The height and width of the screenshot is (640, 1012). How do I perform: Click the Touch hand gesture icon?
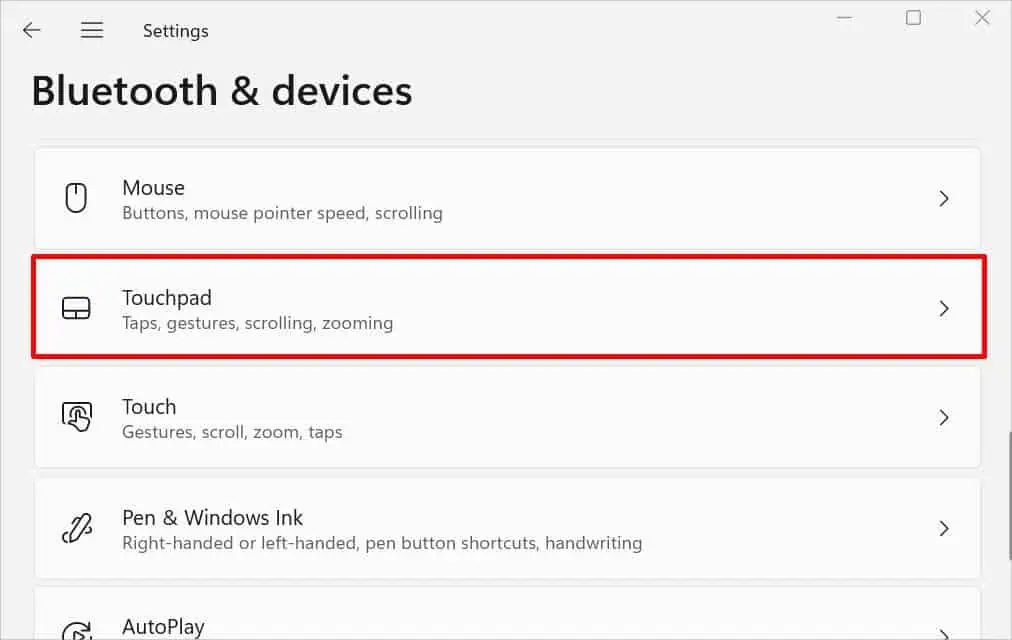76,417
